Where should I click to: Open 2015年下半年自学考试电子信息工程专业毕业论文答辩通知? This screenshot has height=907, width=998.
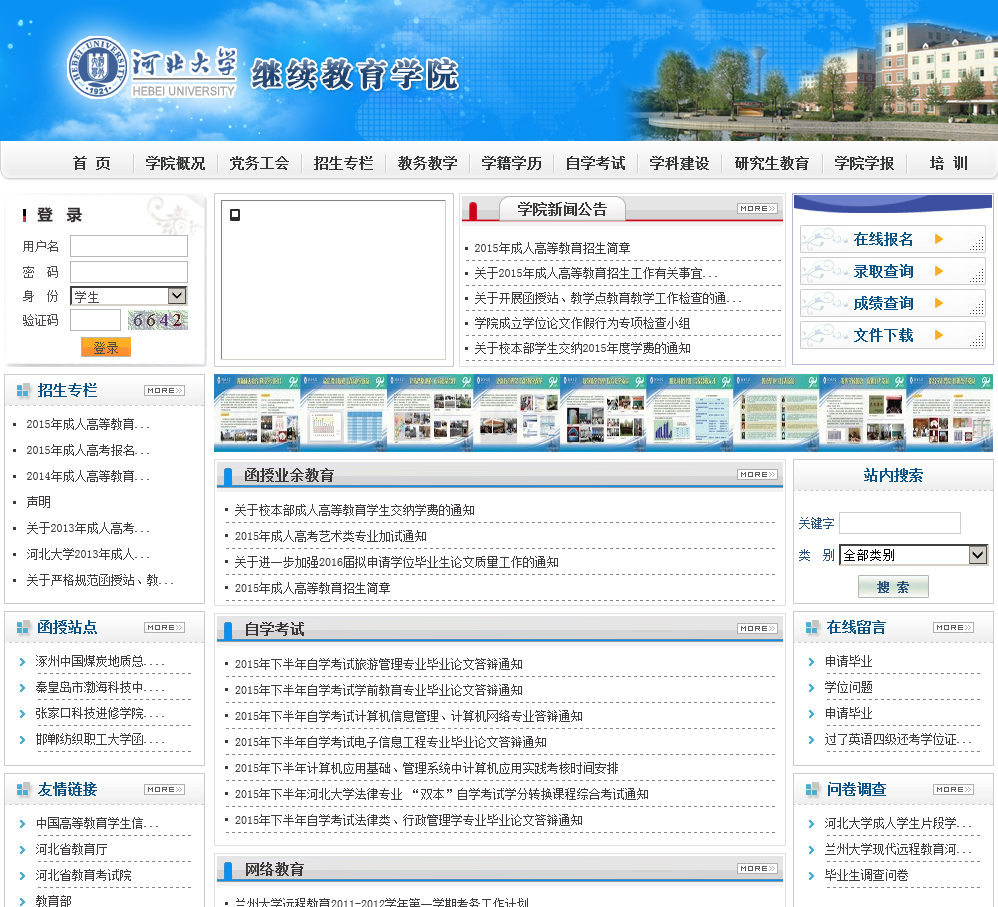390,743
